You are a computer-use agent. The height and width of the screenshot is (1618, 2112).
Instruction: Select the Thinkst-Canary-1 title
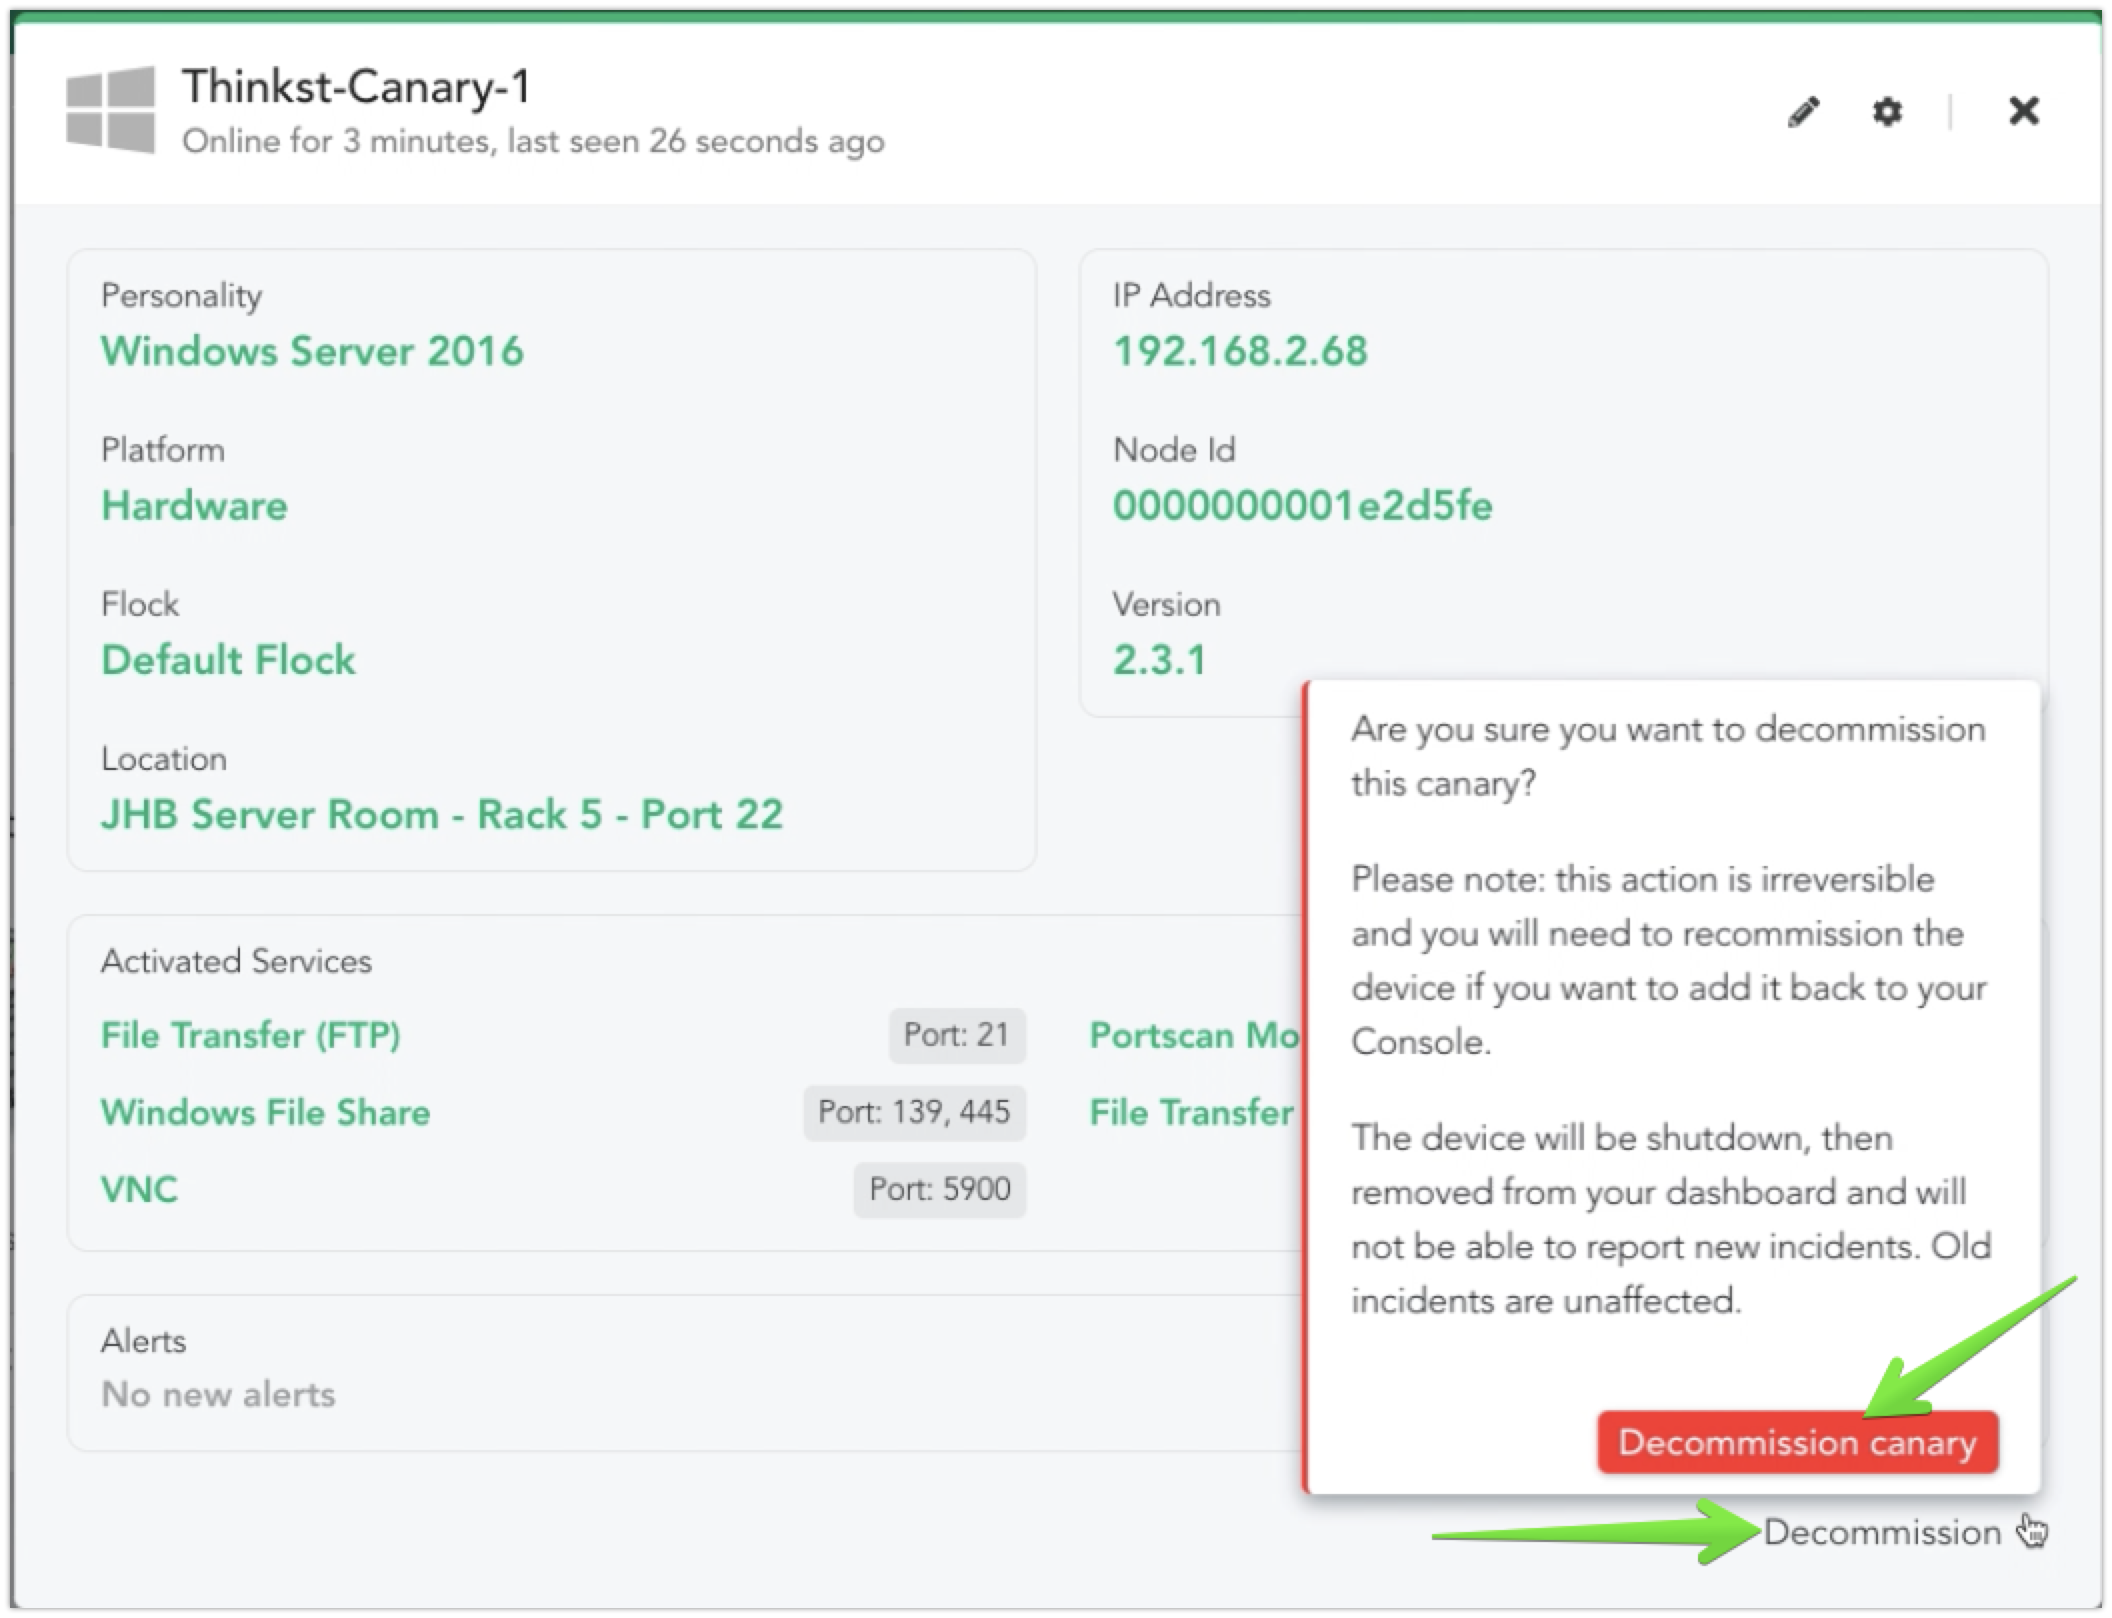356,87
